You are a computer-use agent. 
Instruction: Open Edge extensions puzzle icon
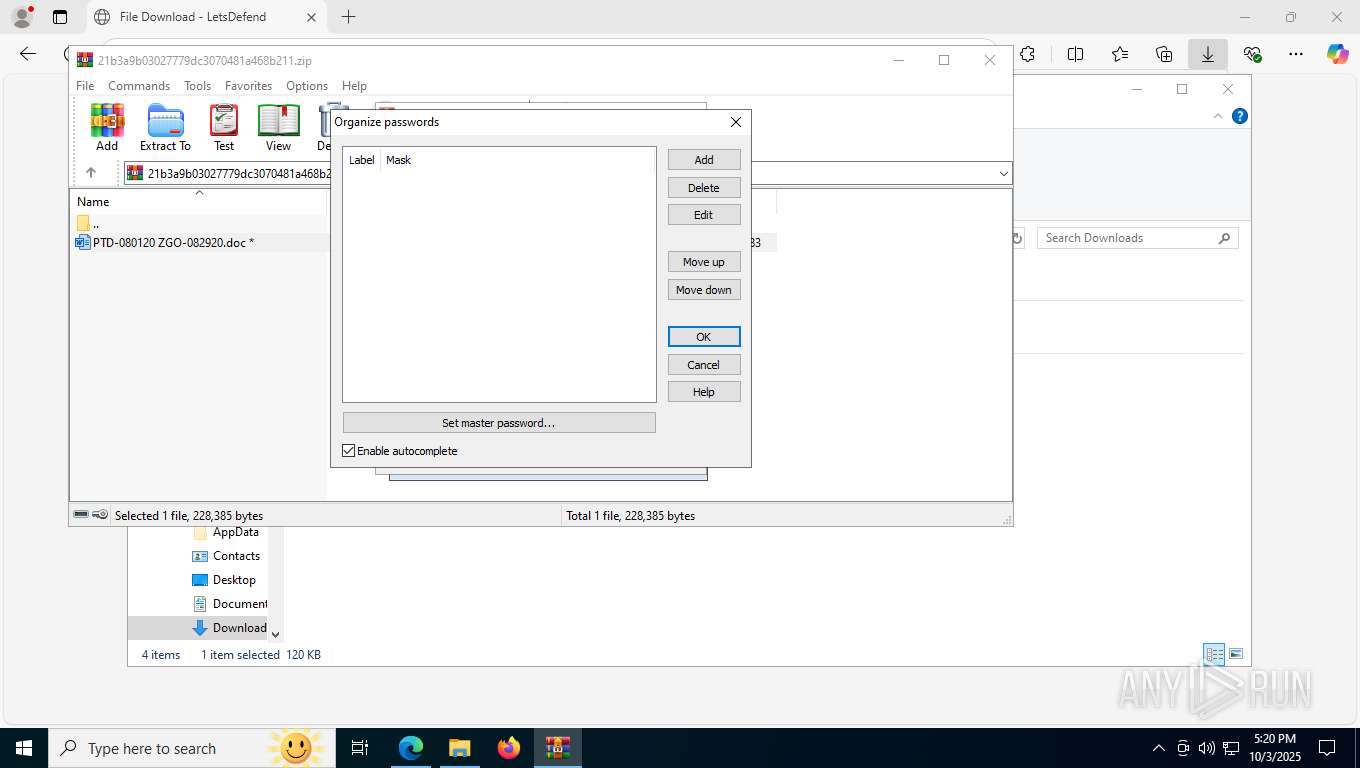[1027, 54]
